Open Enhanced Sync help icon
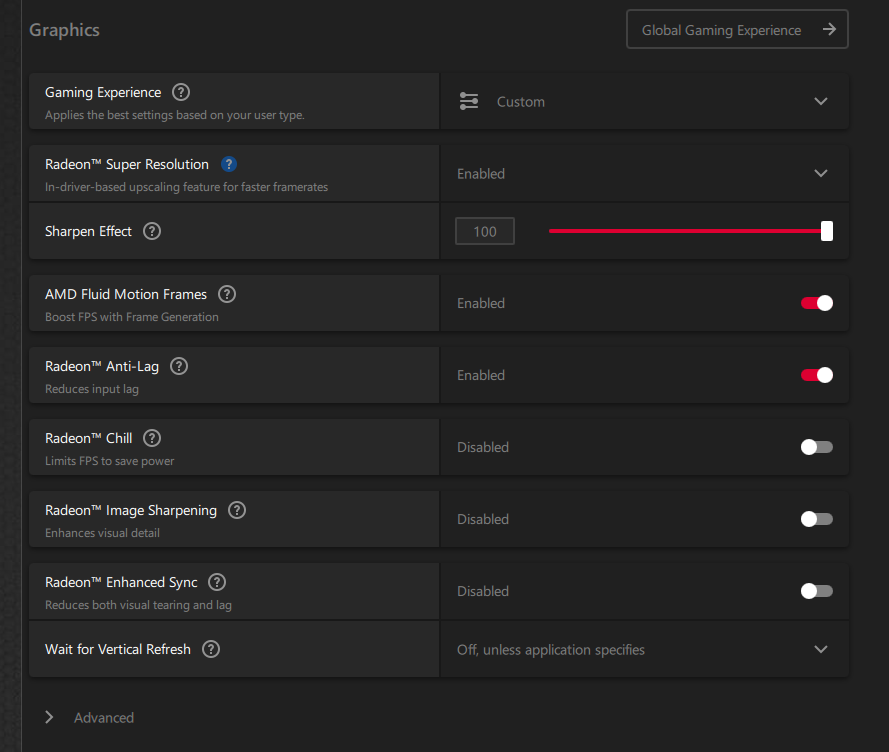Viewport: 889px width, 752px height. tap(217, 582)
